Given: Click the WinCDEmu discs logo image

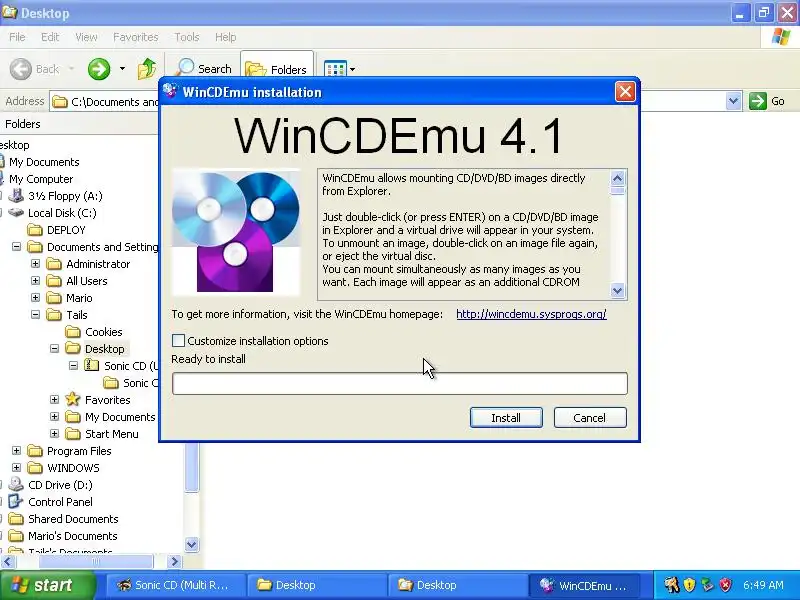Looking at the screenshot, I should coord(236,232).
